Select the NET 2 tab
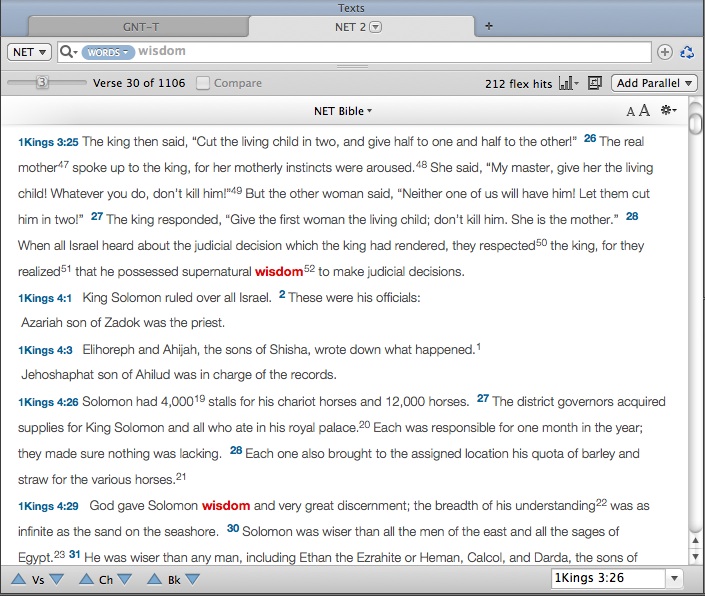Viewport: 705px width, 596px height. [x=357, y=27]
